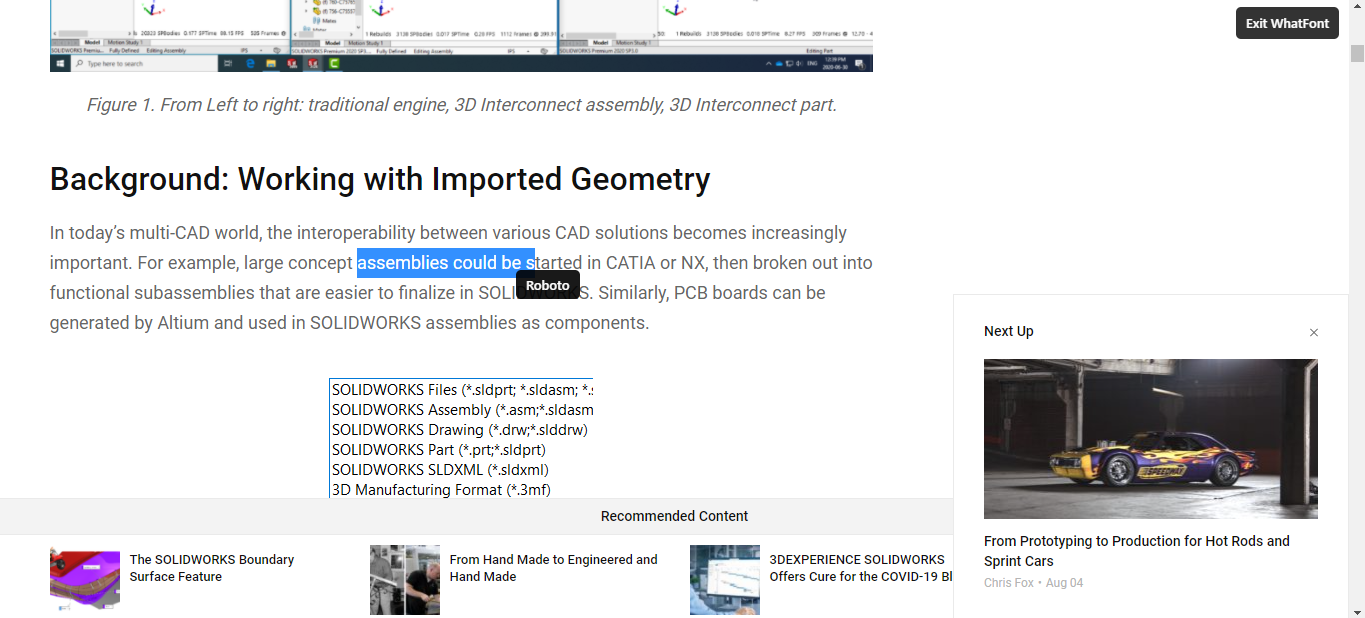Click the From Hand Made article thumbnail

(x=405, y=580)
